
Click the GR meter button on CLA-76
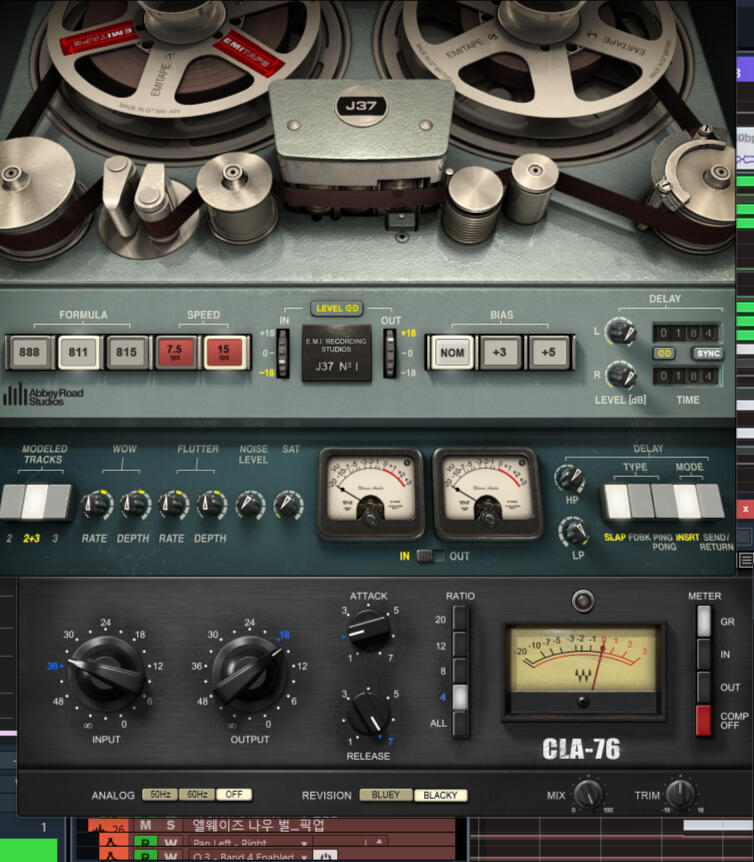(x=703, y=622)
